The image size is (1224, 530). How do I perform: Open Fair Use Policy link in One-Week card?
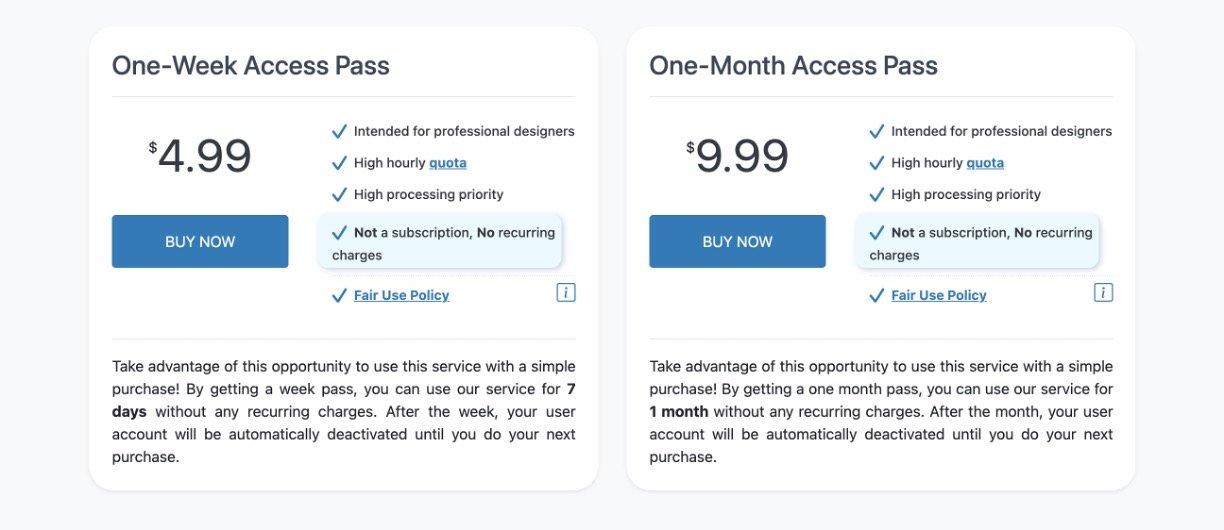[x=401, y=295]
